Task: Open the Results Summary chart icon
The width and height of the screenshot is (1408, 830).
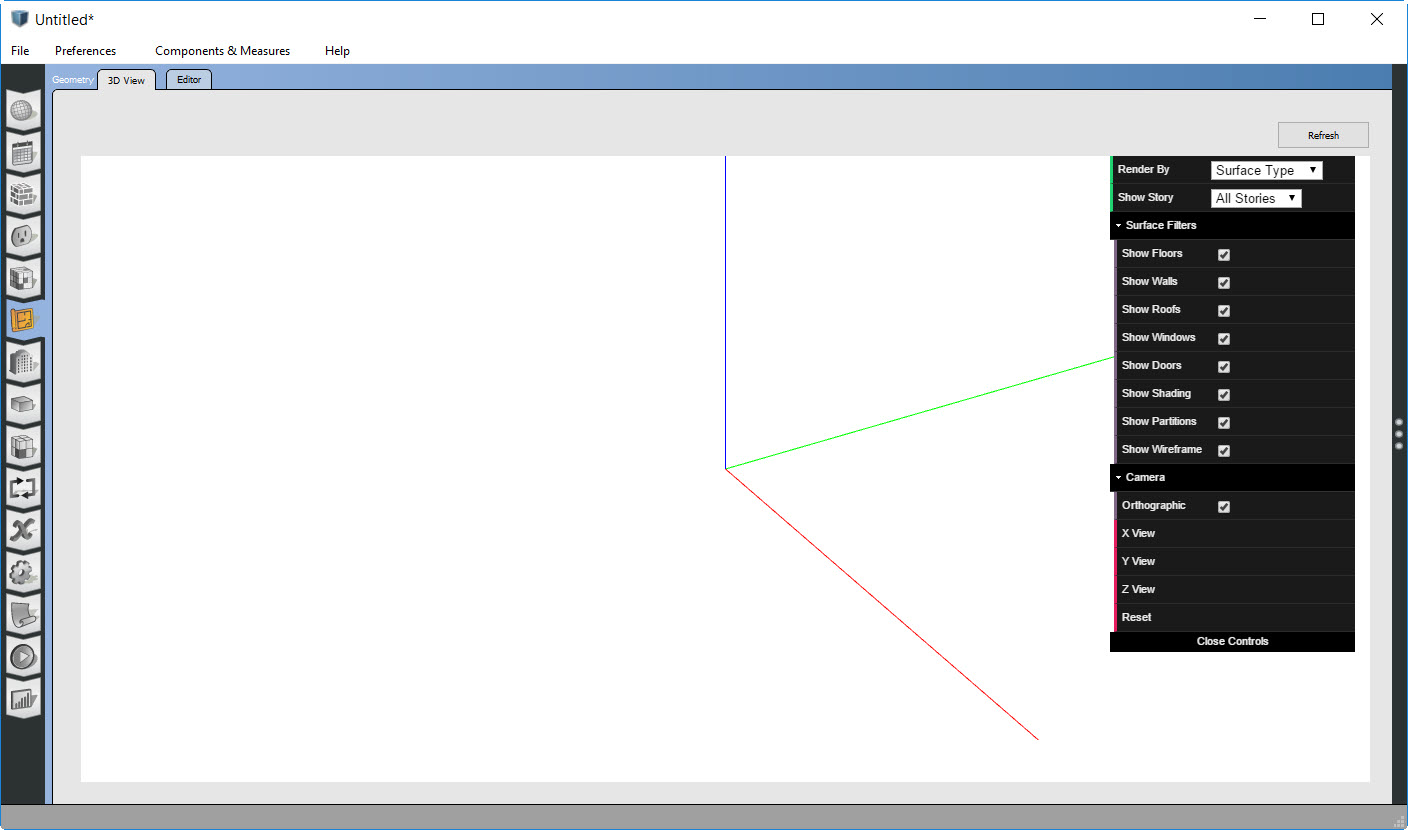Action: coord(23,699)
